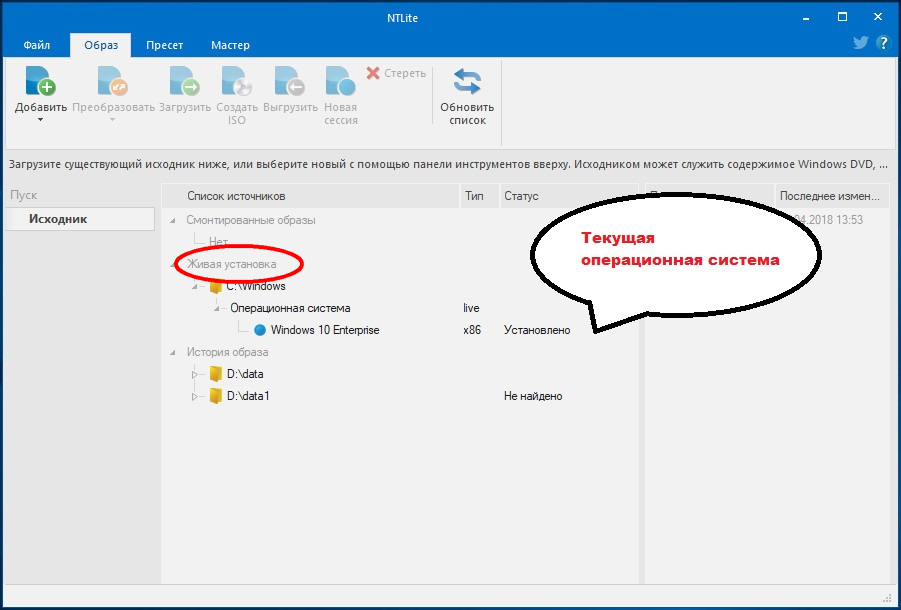Select the D:\data history entry

pos(245,375)
